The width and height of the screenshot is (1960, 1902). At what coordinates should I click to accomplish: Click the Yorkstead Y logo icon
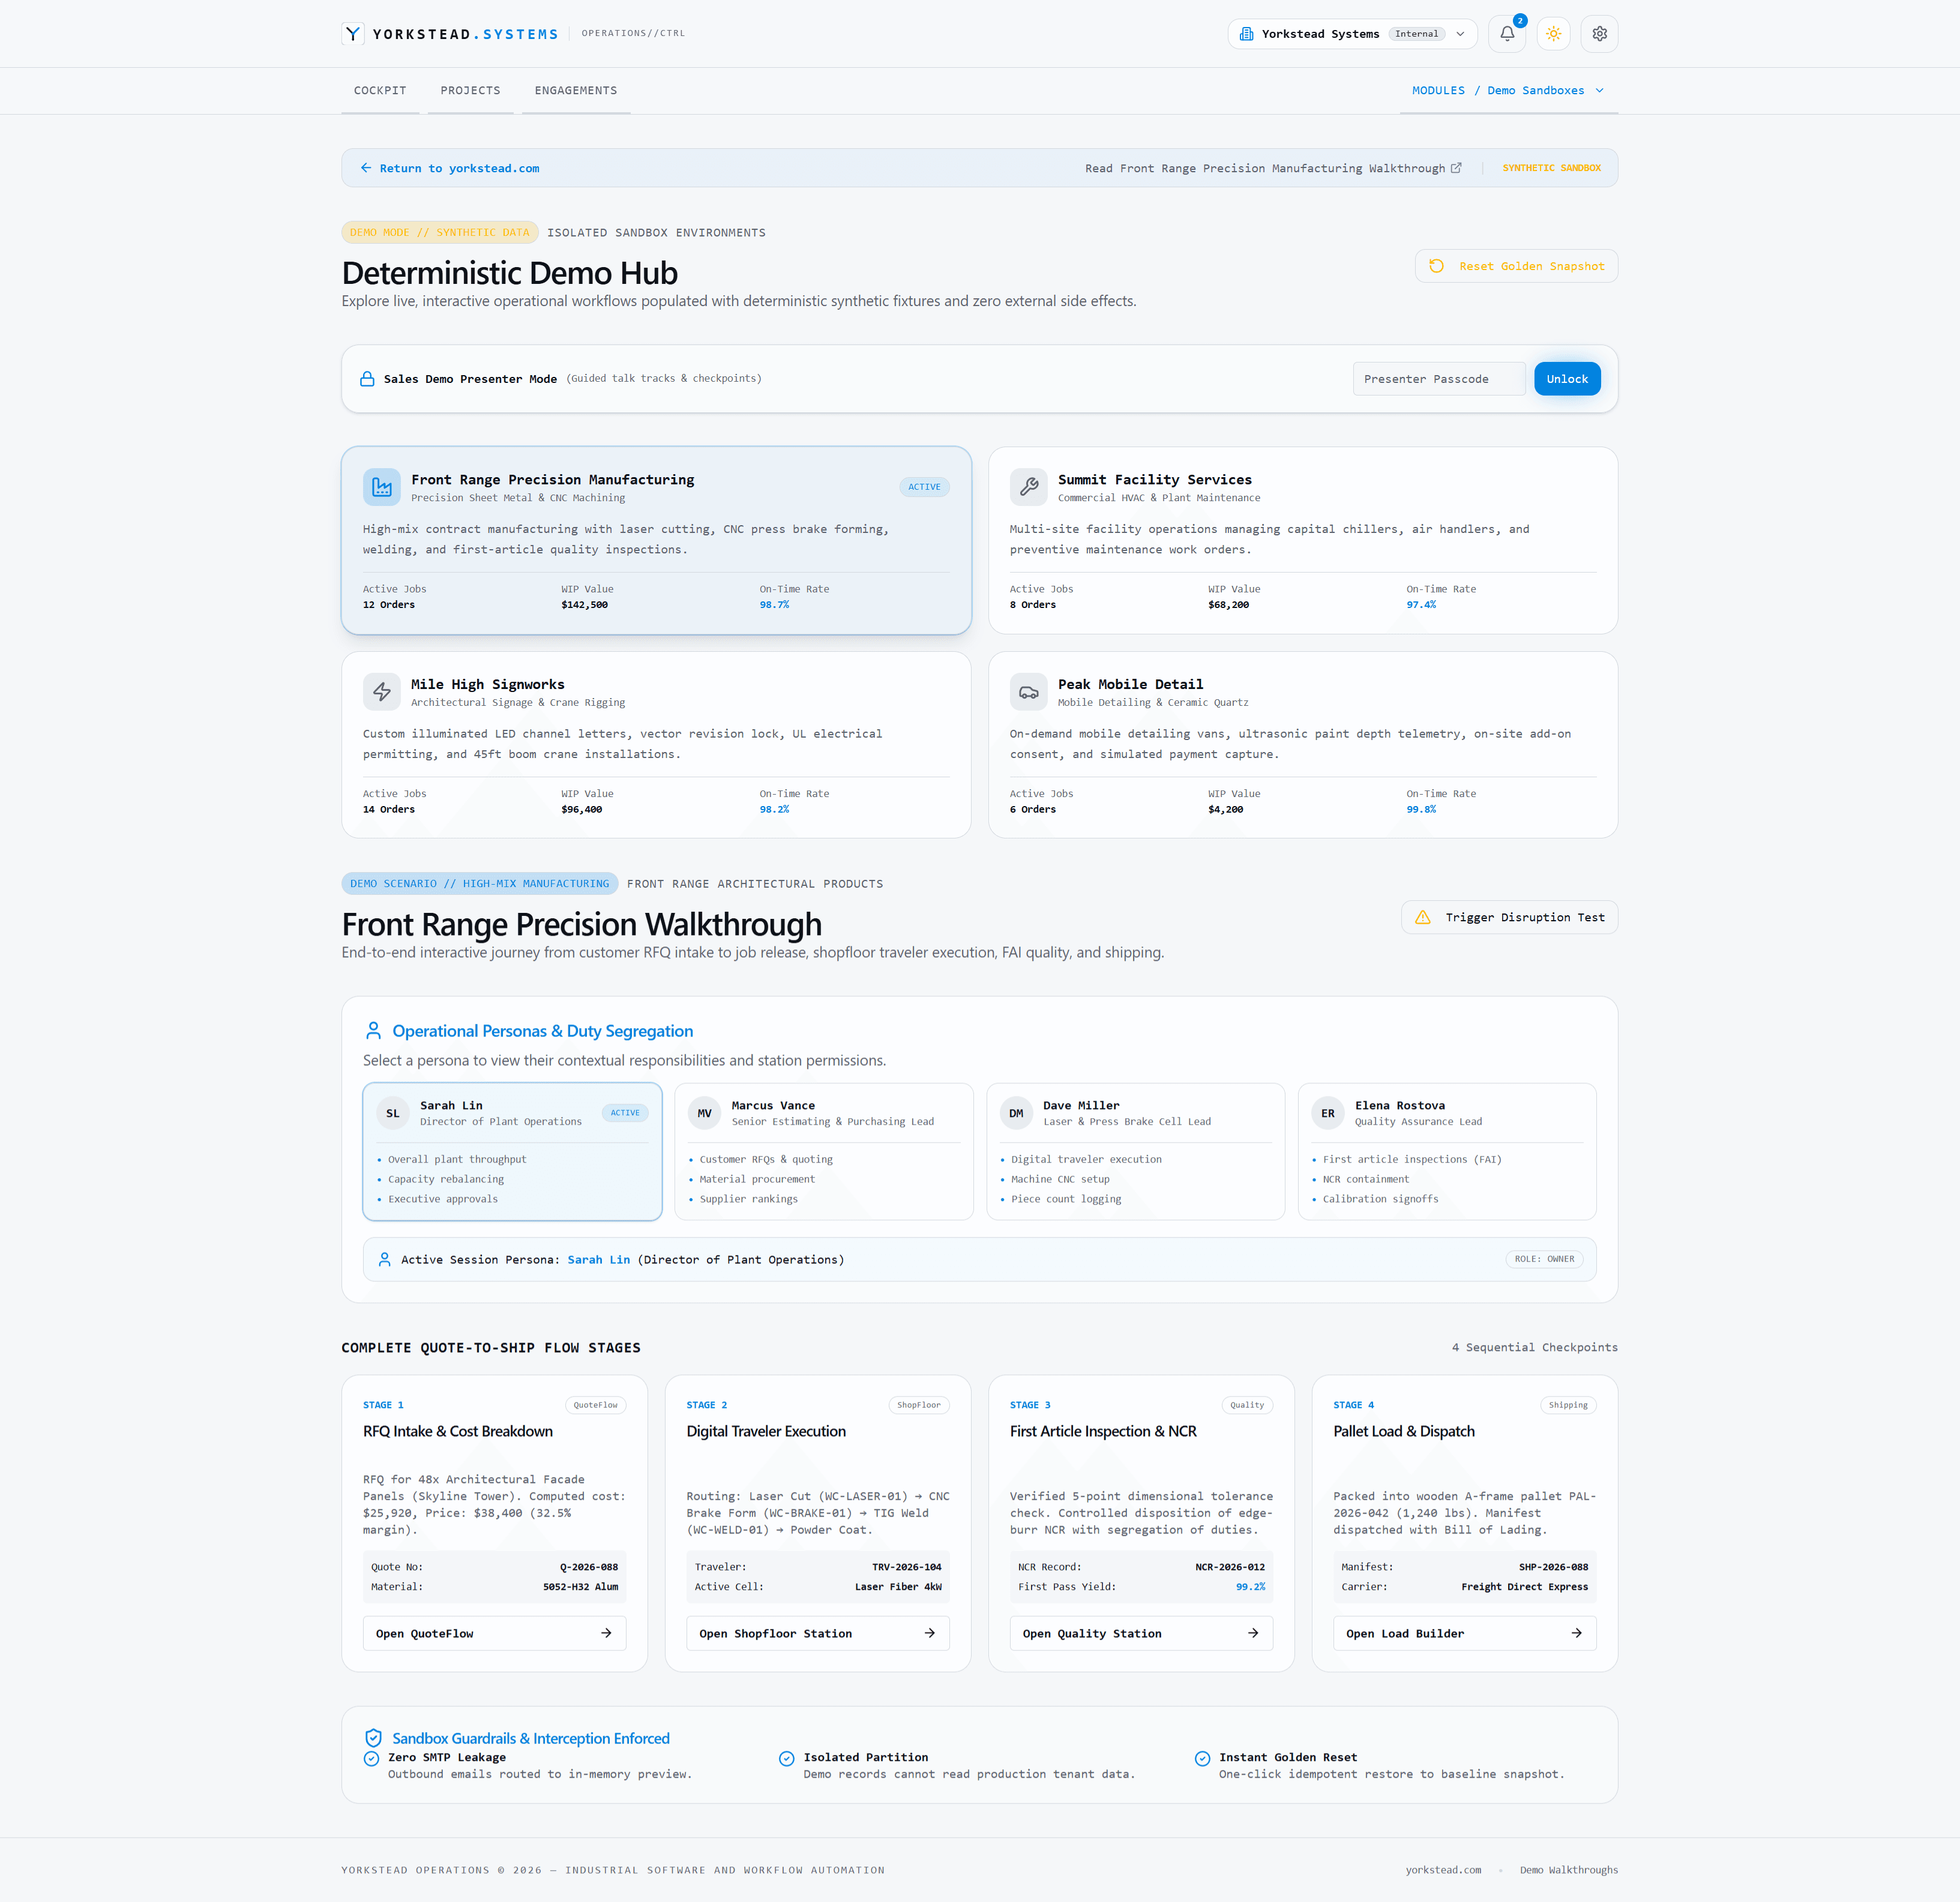(x=353, y=34)
